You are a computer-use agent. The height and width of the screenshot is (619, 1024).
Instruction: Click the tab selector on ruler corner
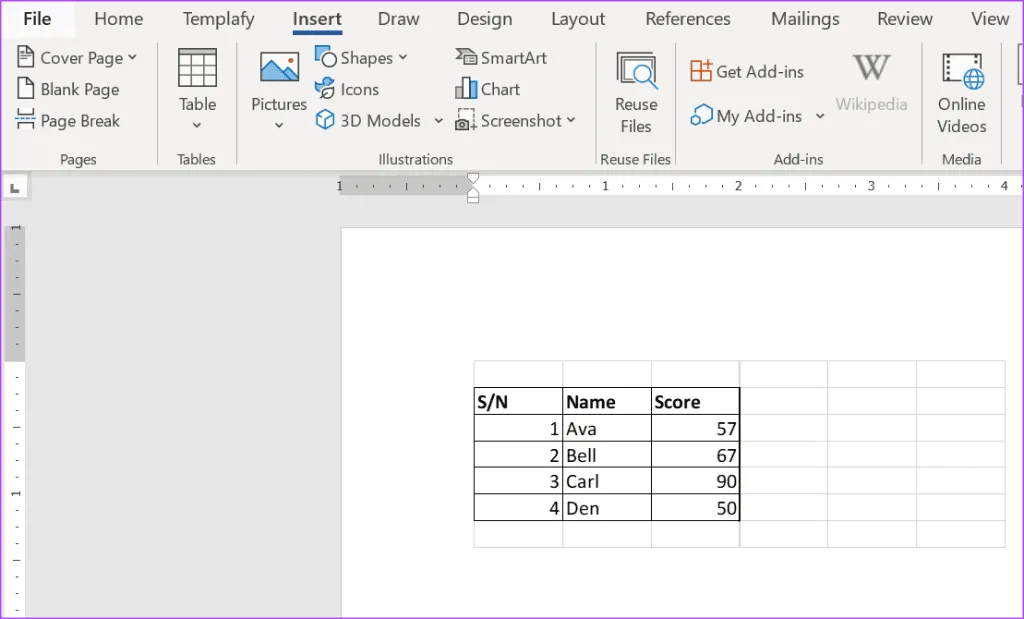click(16, 187)
